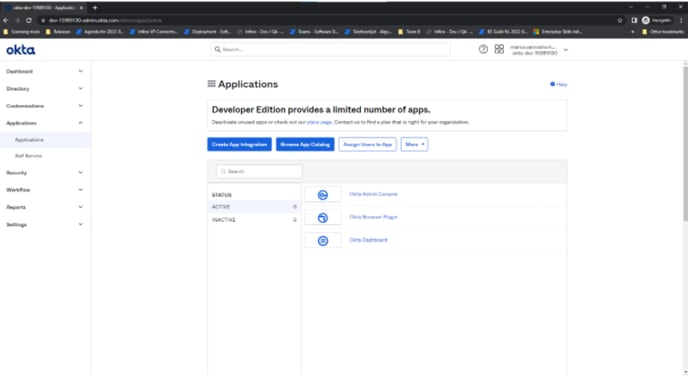The height and width of the screenshot is (390, 688).
Task: Open a new browser tab with plus icon
Action: coord(95,7)
